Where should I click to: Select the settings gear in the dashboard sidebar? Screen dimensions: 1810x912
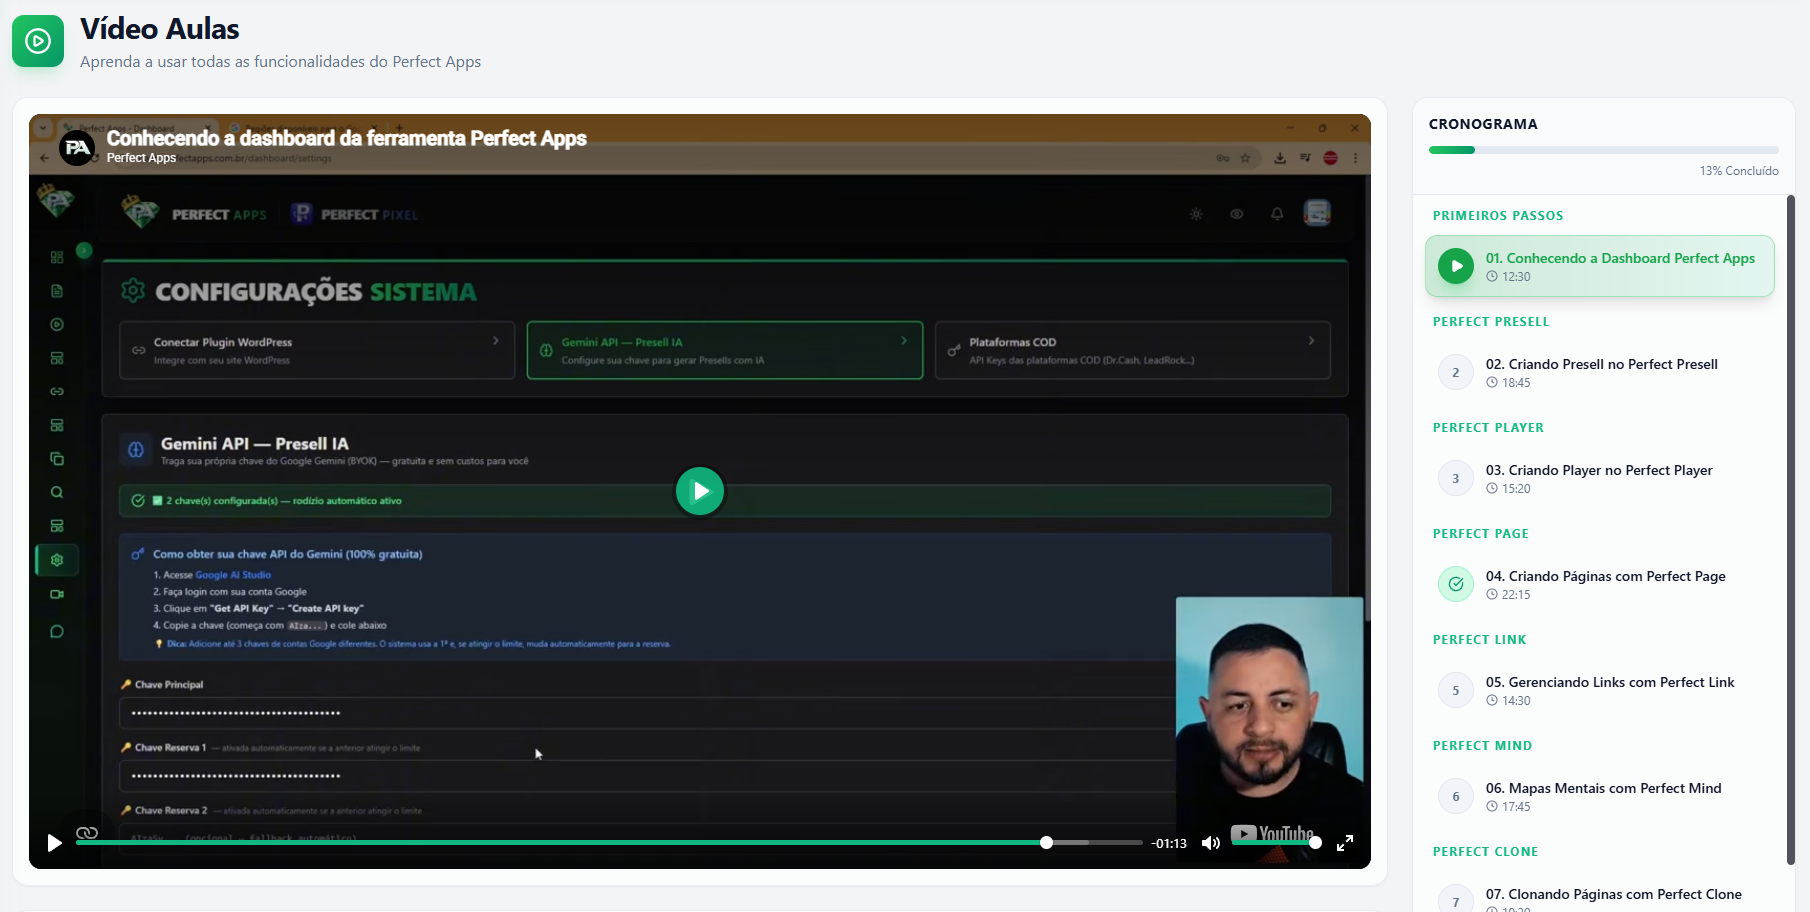tap(57, 560)
